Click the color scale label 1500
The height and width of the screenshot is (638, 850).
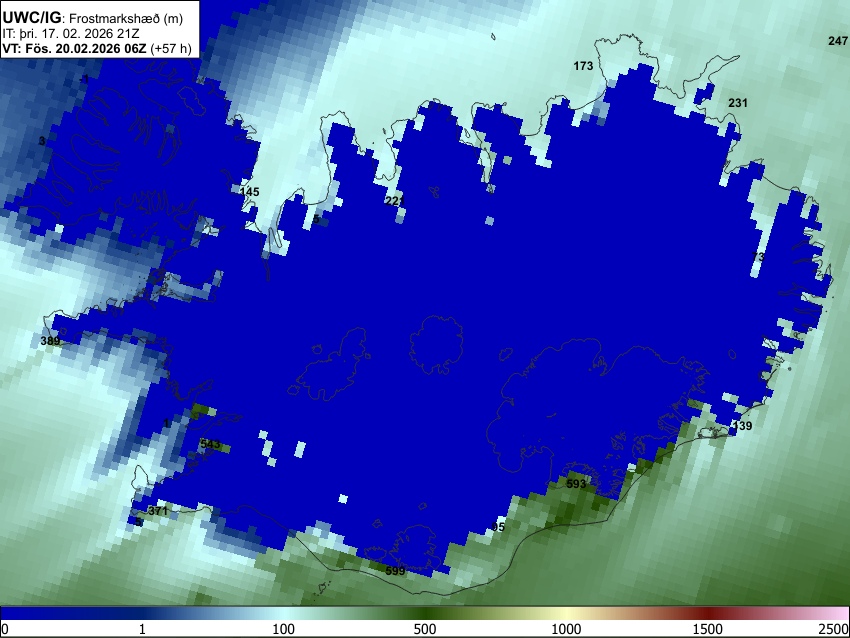tap(708, 629)
